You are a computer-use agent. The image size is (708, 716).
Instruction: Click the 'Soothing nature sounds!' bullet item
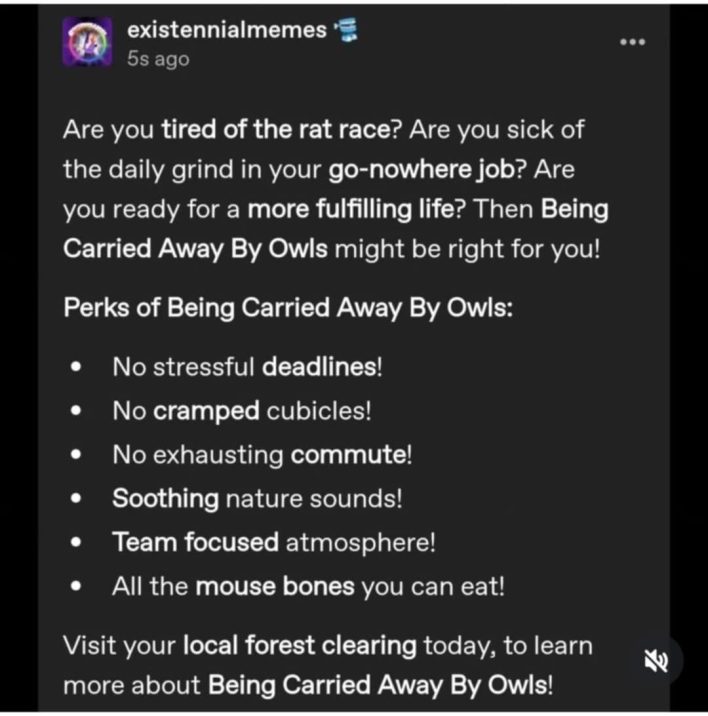257,498
